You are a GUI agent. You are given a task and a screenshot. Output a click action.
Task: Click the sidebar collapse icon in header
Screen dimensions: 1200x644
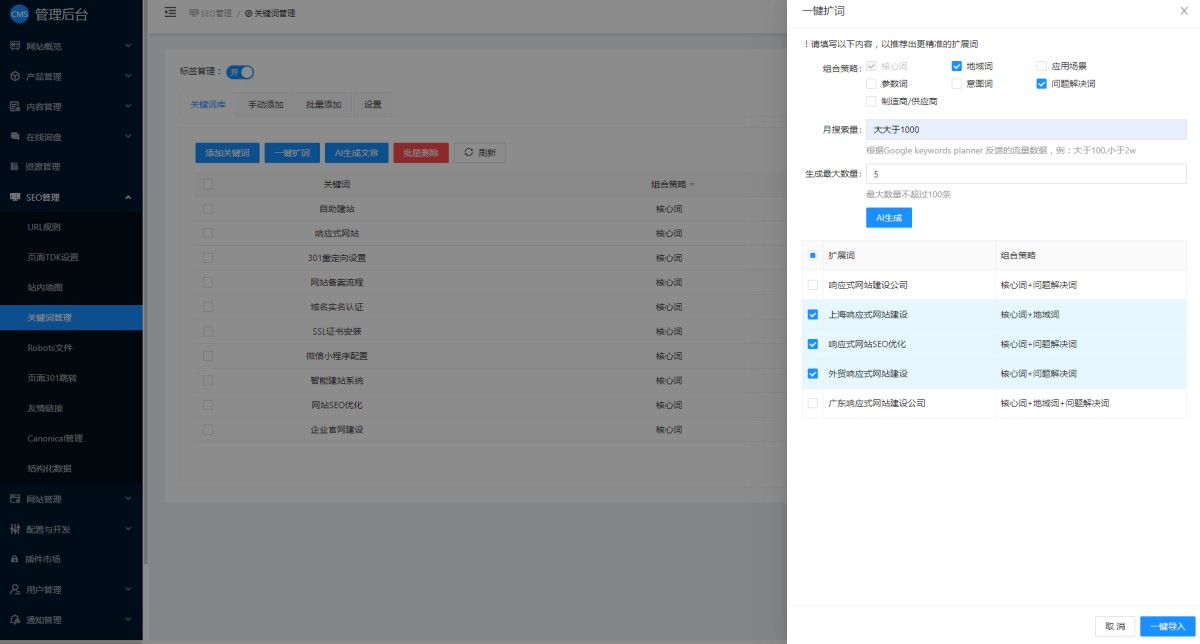tap(170, 13)
